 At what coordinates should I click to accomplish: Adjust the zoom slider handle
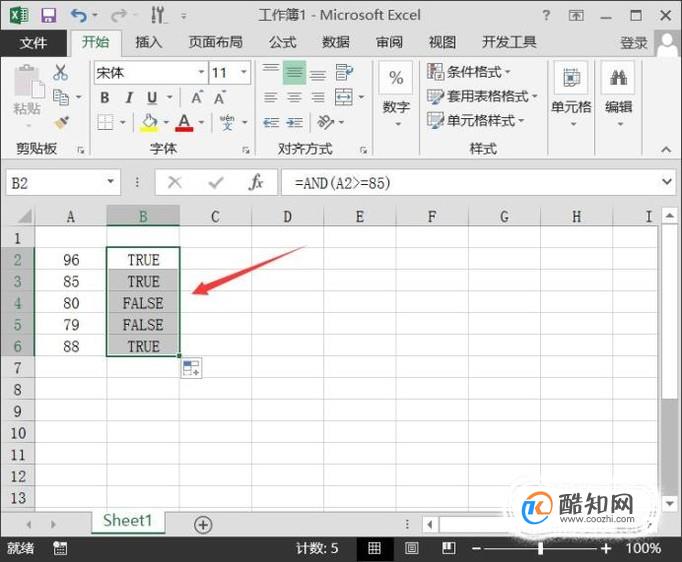[x=540, y=549]
